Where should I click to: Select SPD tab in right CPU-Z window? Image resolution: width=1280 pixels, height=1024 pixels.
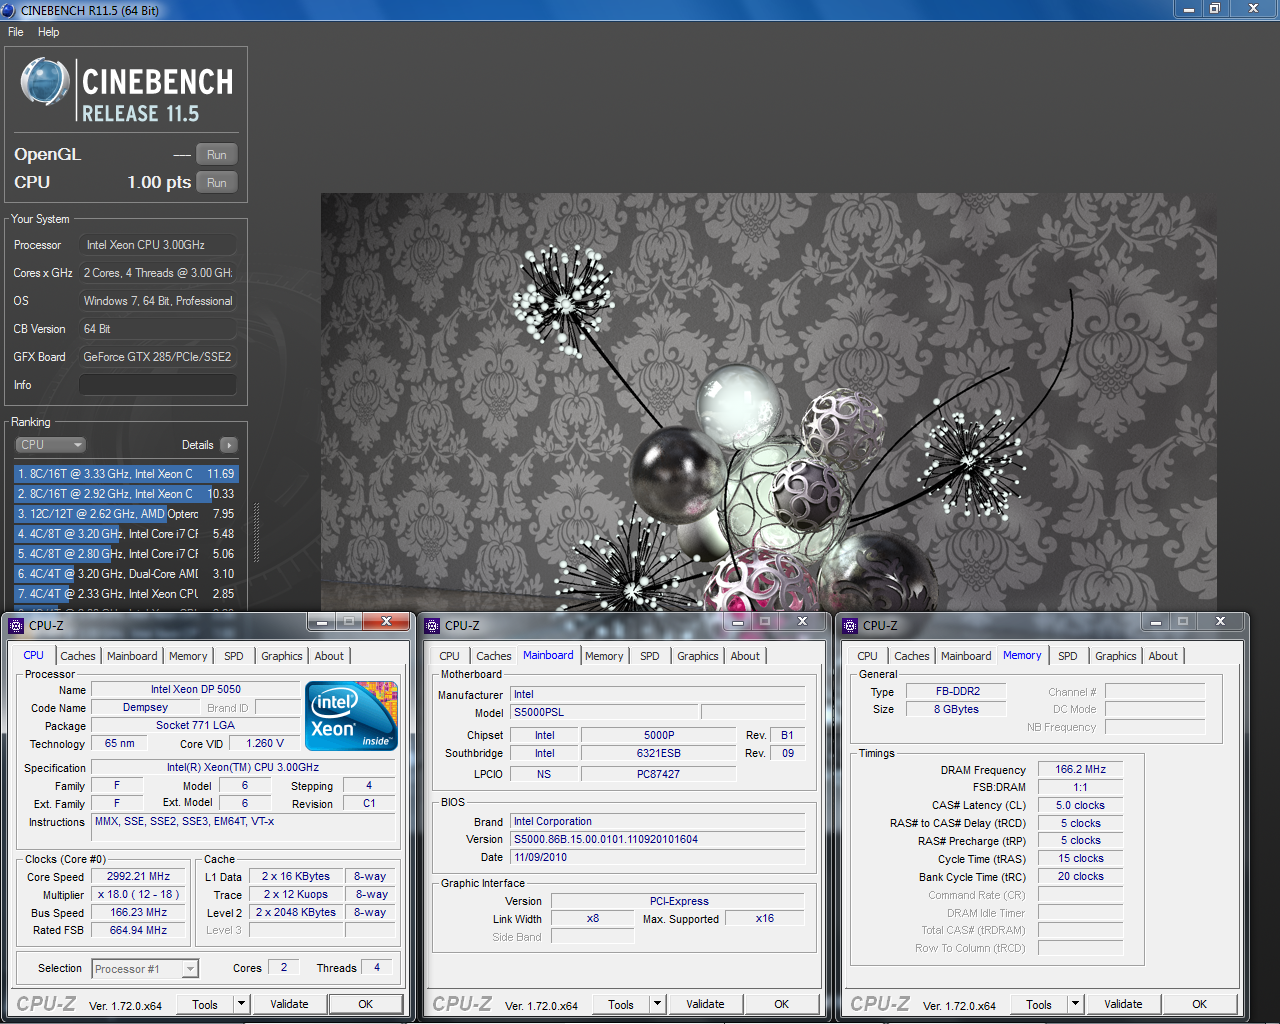[1068, 656]
